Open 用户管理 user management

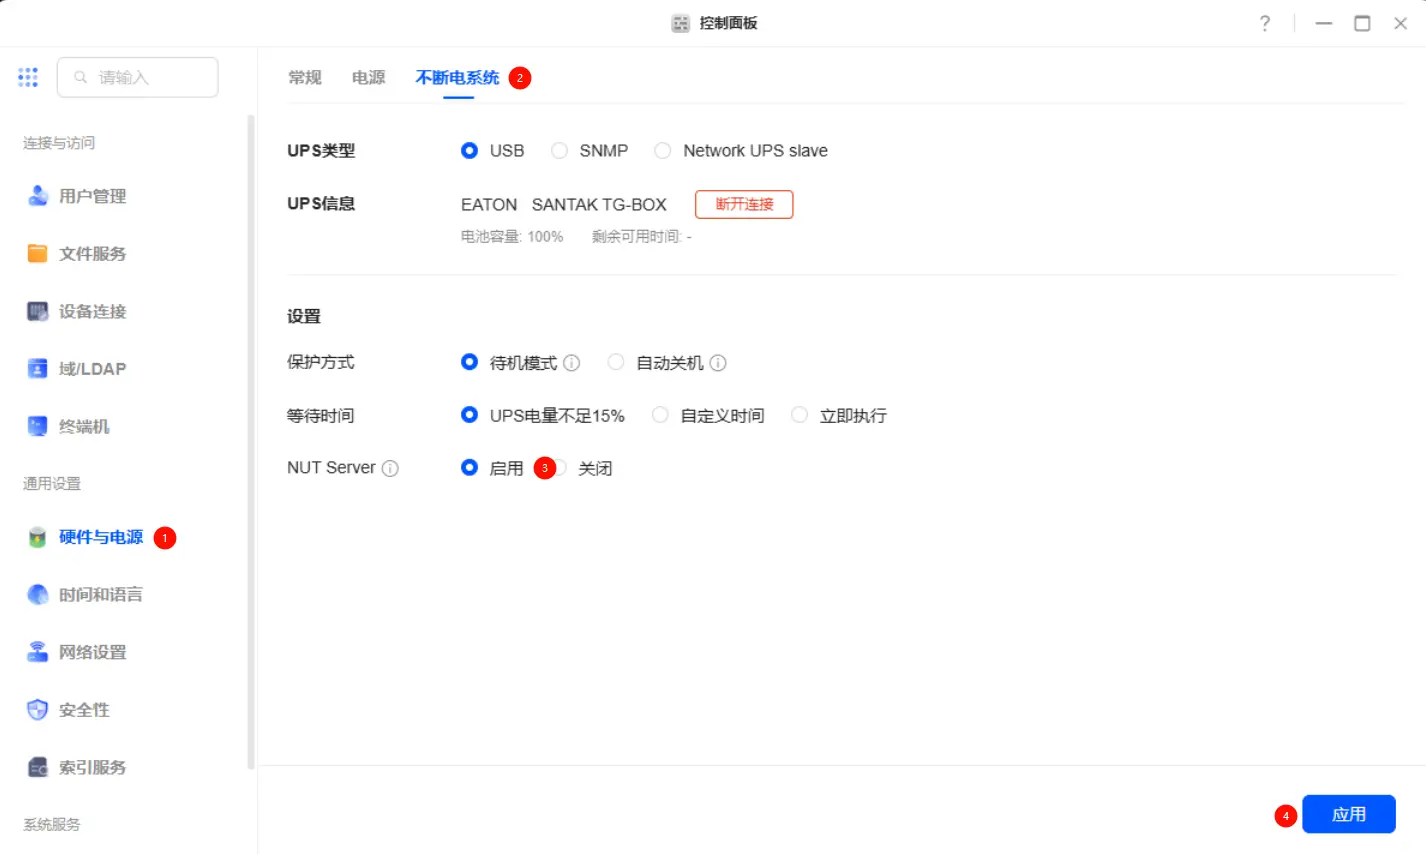(x=92, y=196)
